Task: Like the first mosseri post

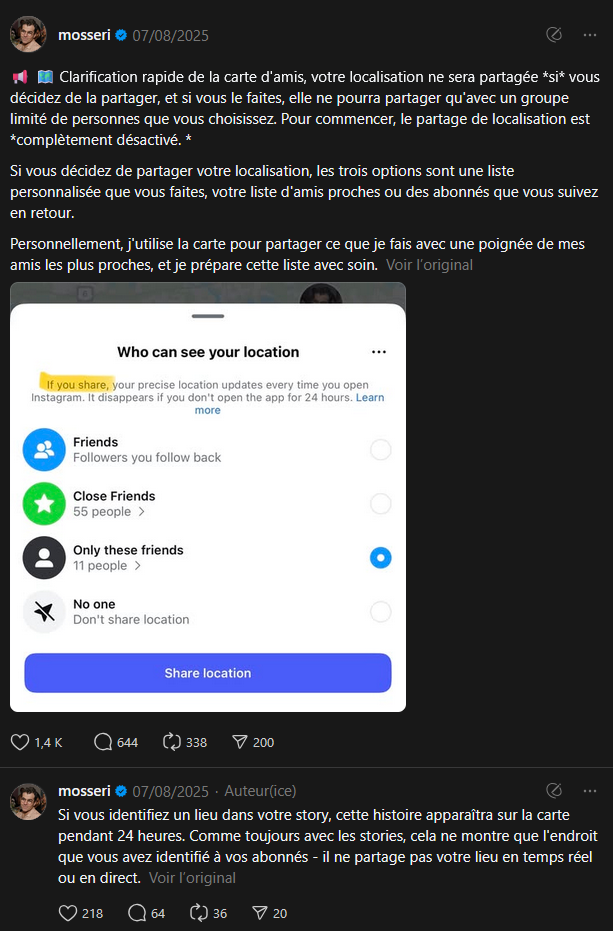Action: click(x=20, y=742)
